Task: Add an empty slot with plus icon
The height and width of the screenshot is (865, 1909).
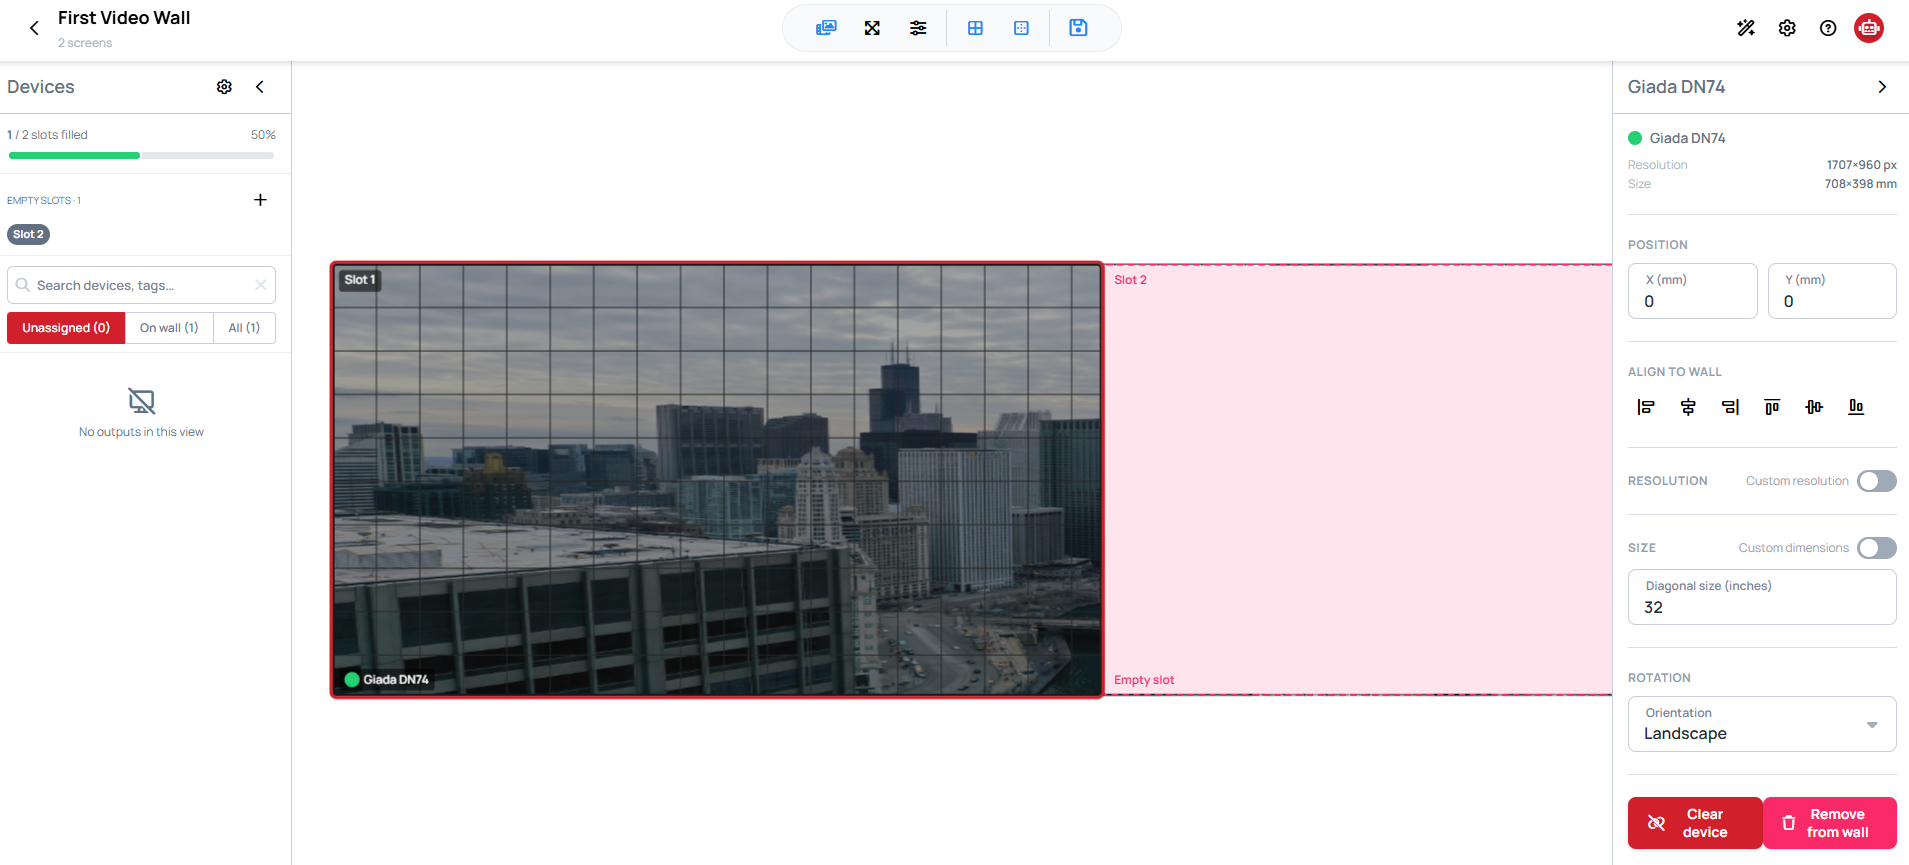Action: [260, 200]
